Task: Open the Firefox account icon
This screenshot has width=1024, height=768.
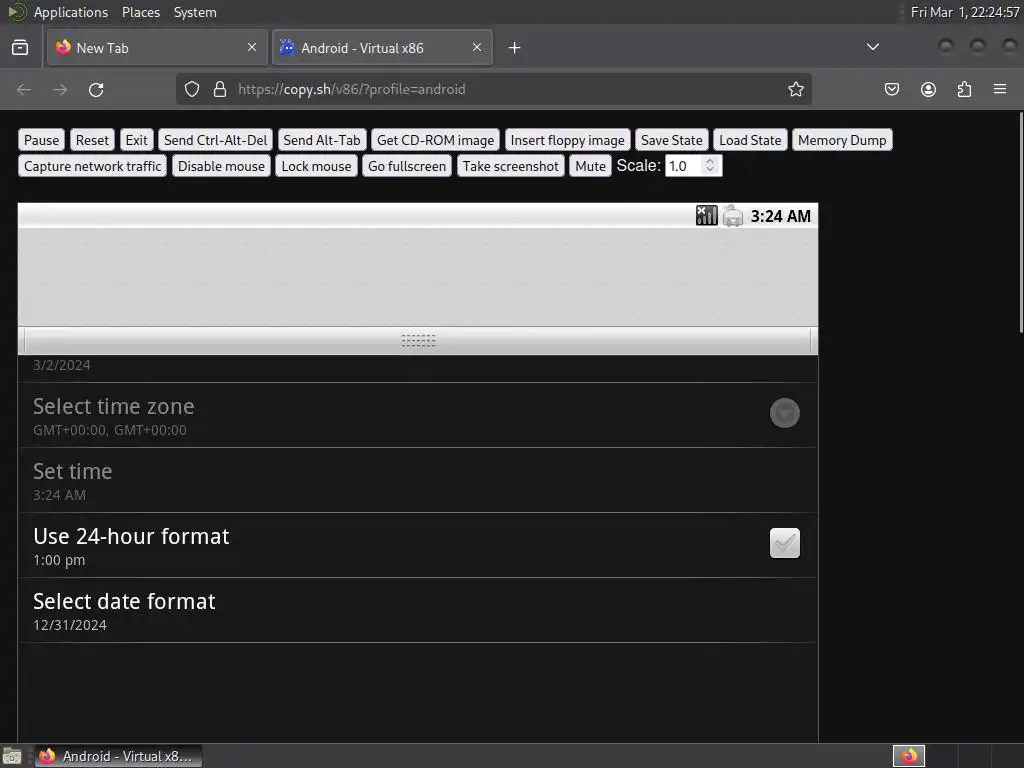Action: click(928, 89)
